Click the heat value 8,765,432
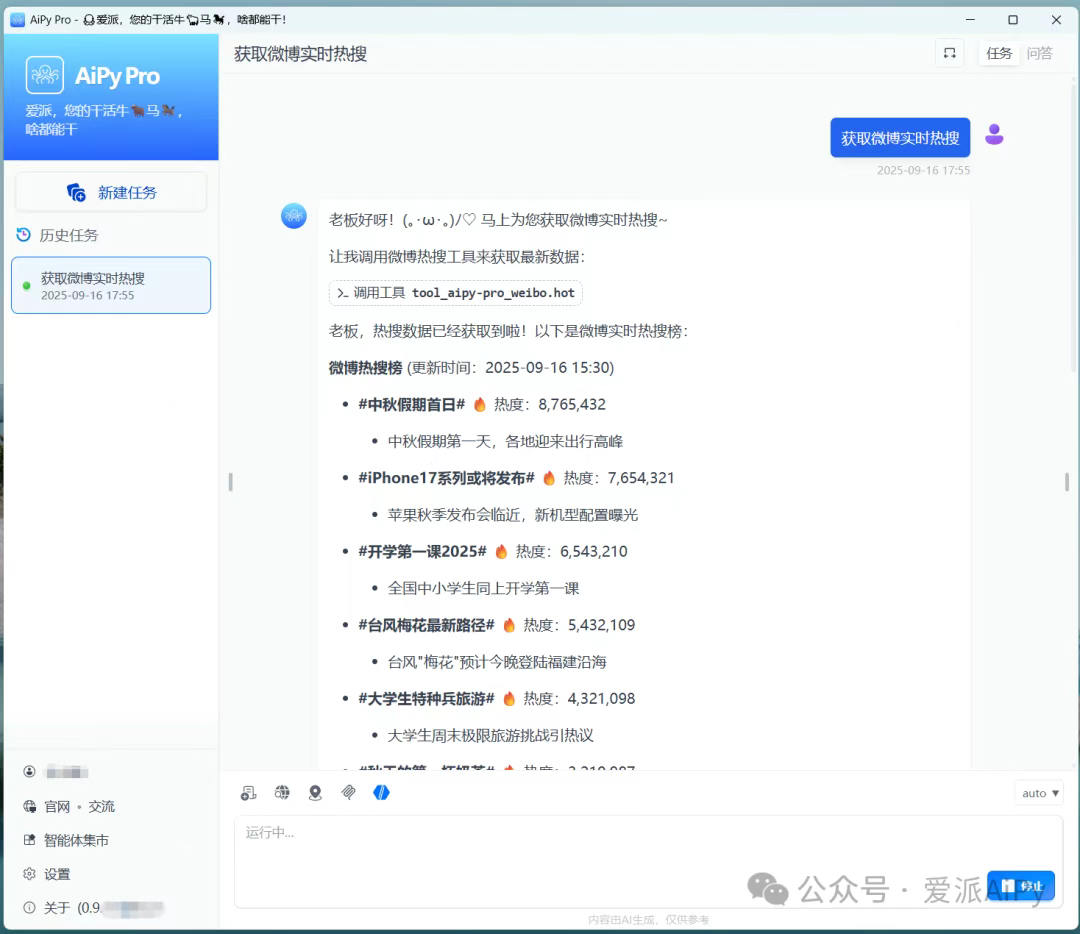Screen dimensions: 1080x934 click(x=572, y=404)
